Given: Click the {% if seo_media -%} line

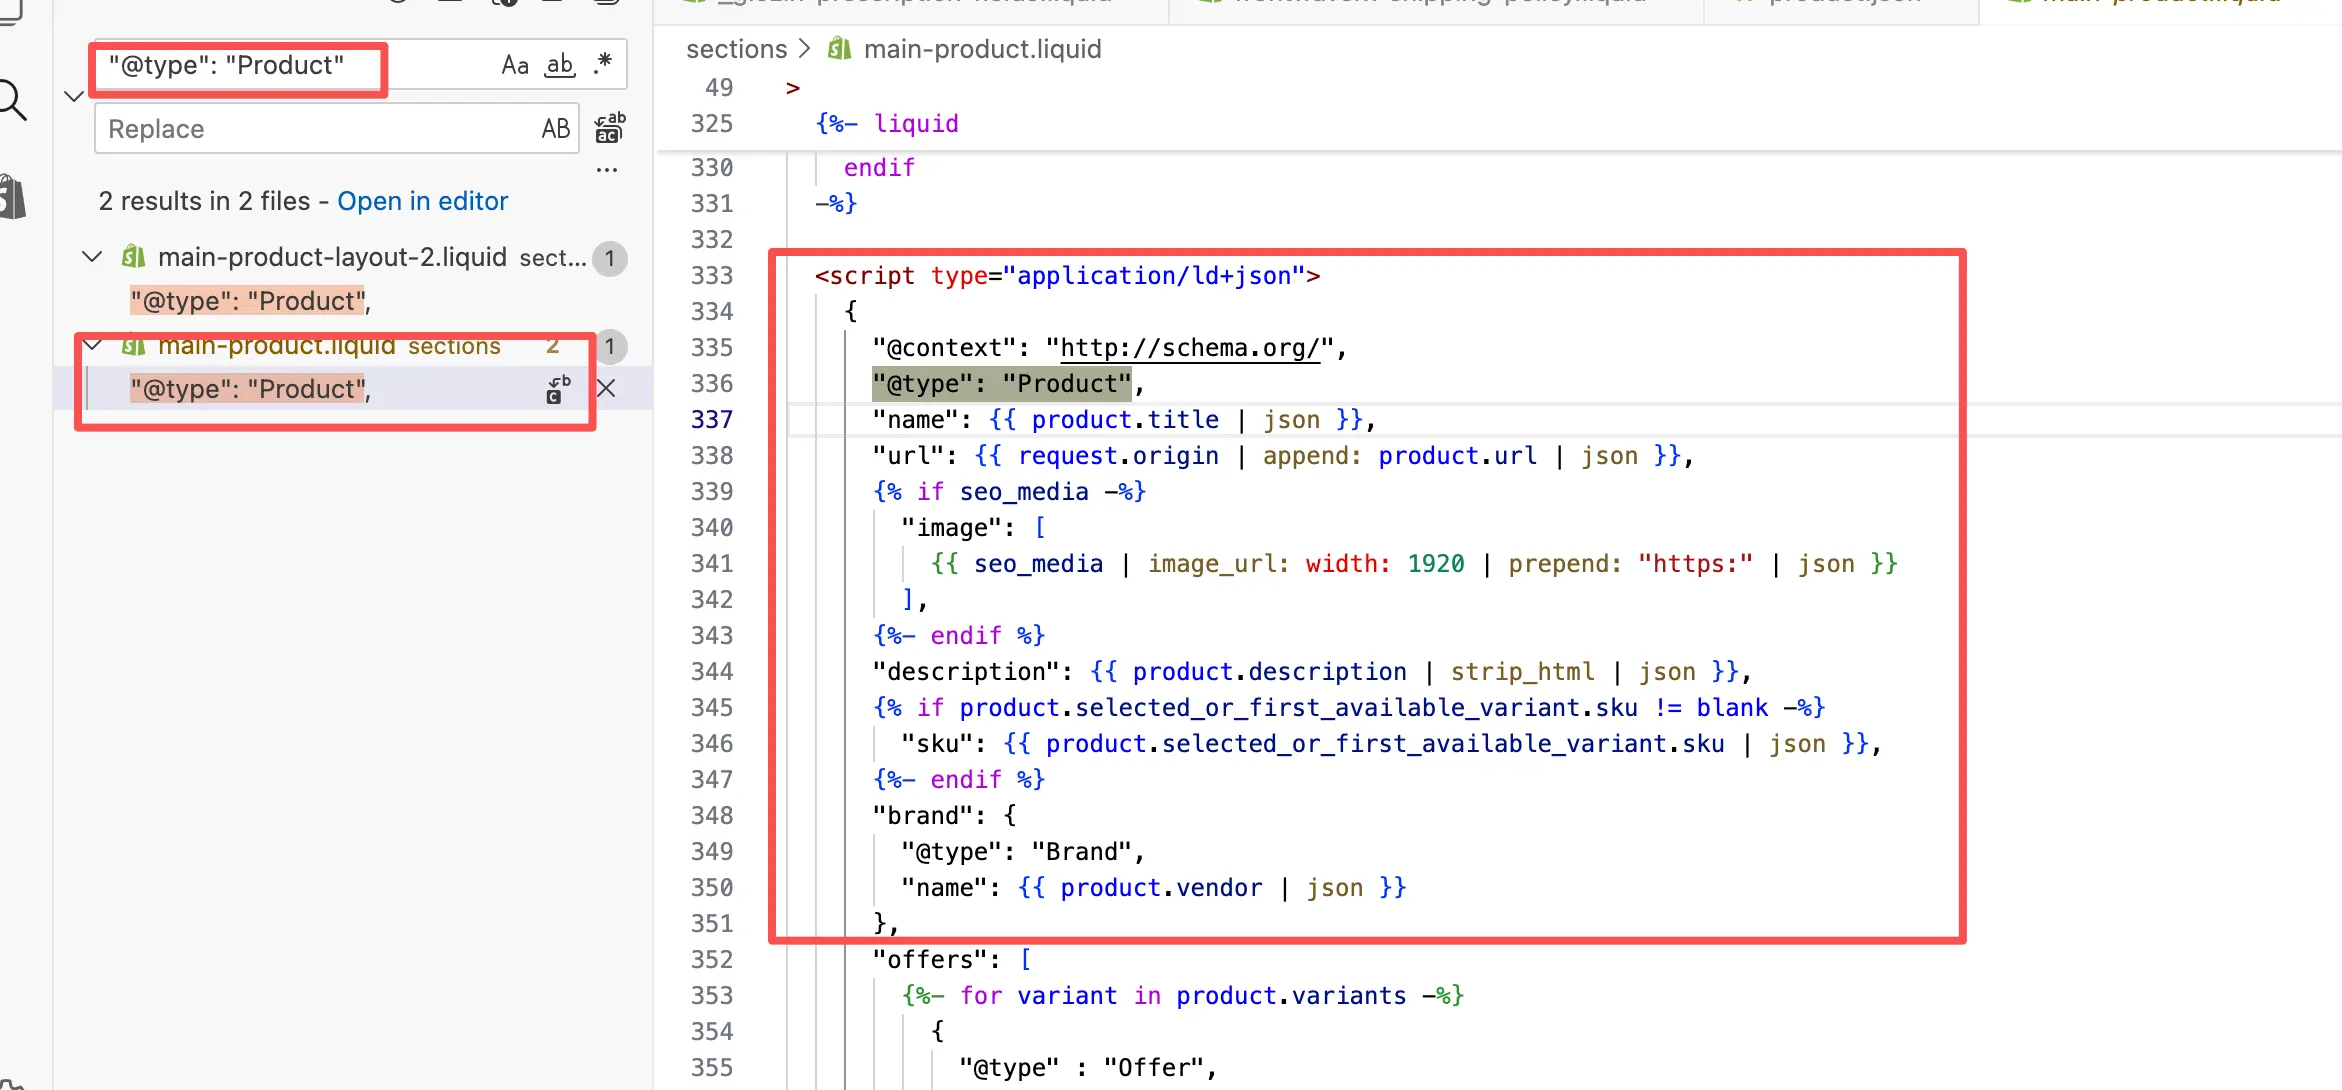Looking at the screenshot, I should tap(1009, 491).
